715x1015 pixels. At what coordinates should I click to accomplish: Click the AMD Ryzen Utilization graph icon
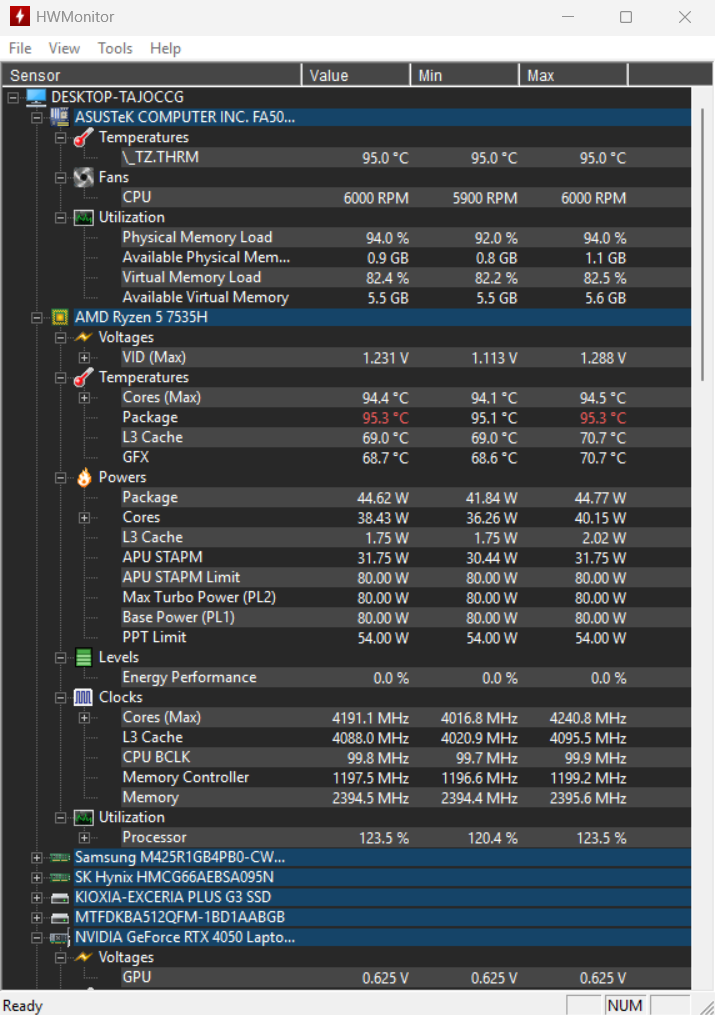tap(83, 818)
